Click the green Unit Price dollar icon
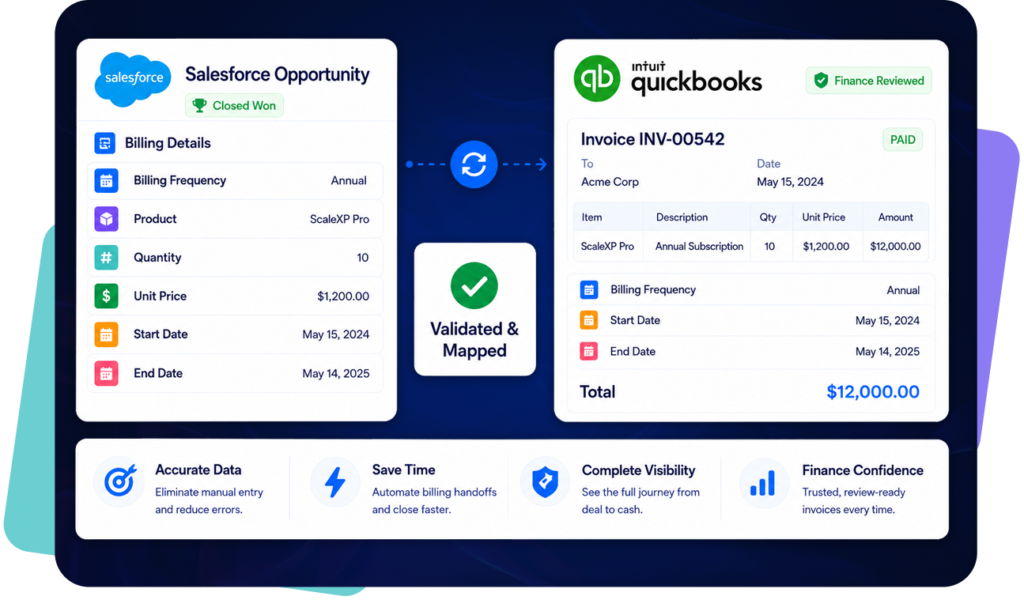 pyautogui.click(x=106, y=296)
